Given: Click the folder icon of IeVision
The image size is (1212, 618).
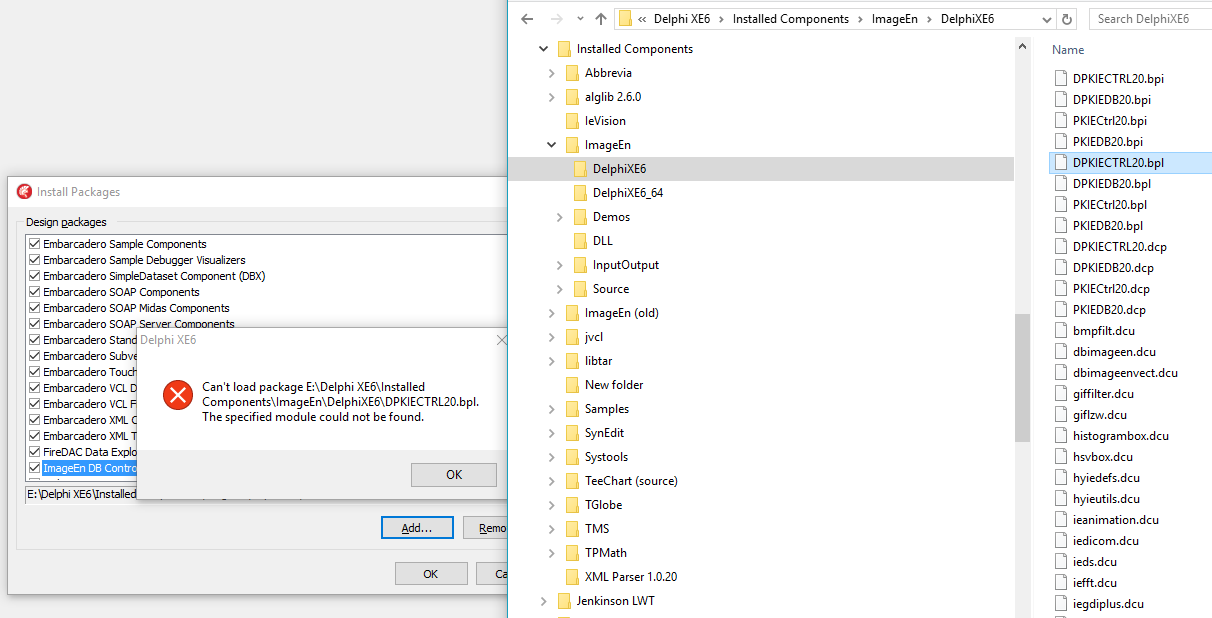Looking at the screenshot, I should tap(572, 121).
